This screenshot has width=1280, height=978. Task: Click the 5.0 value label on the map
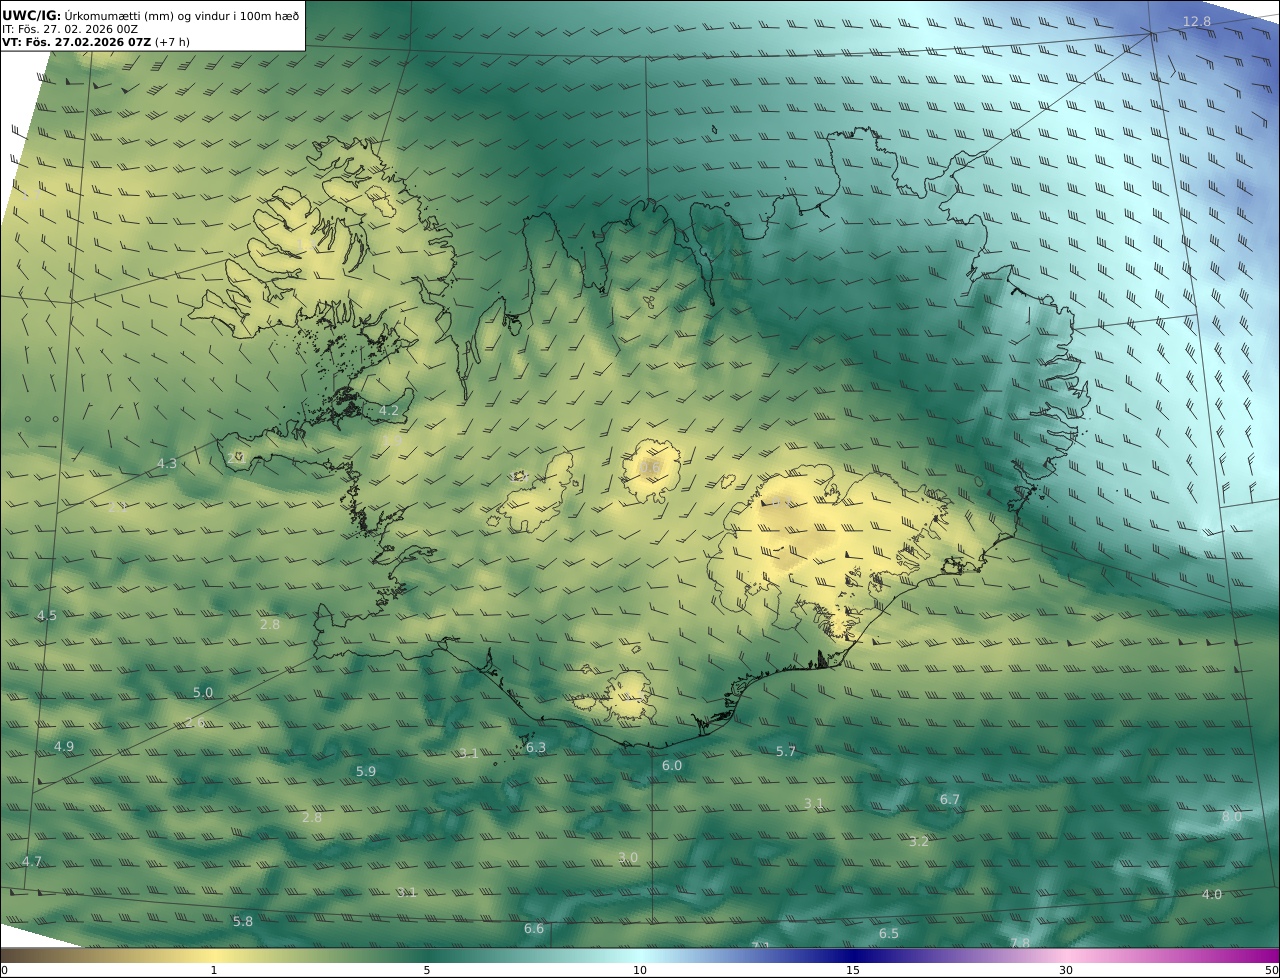[x=203, y=692]
